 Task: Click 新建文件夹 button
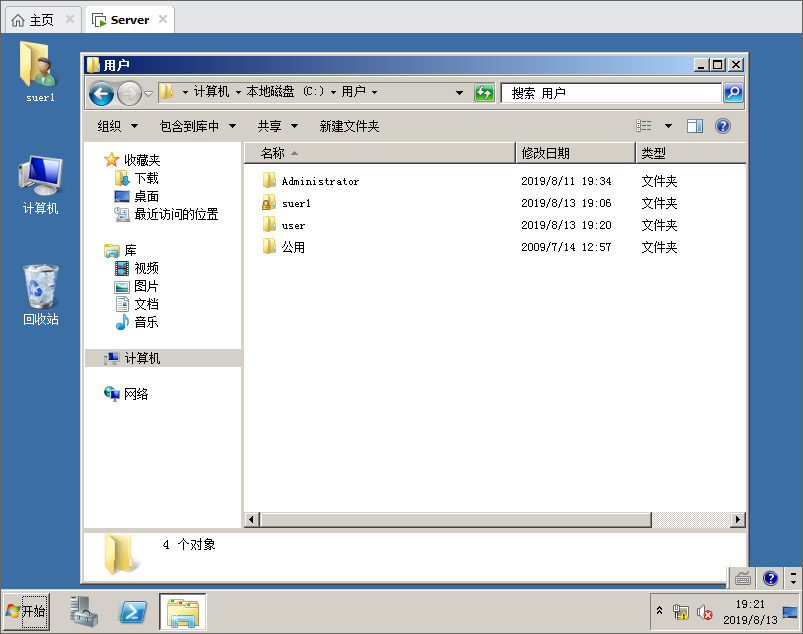pyautogui.click(x=349, y=126)
